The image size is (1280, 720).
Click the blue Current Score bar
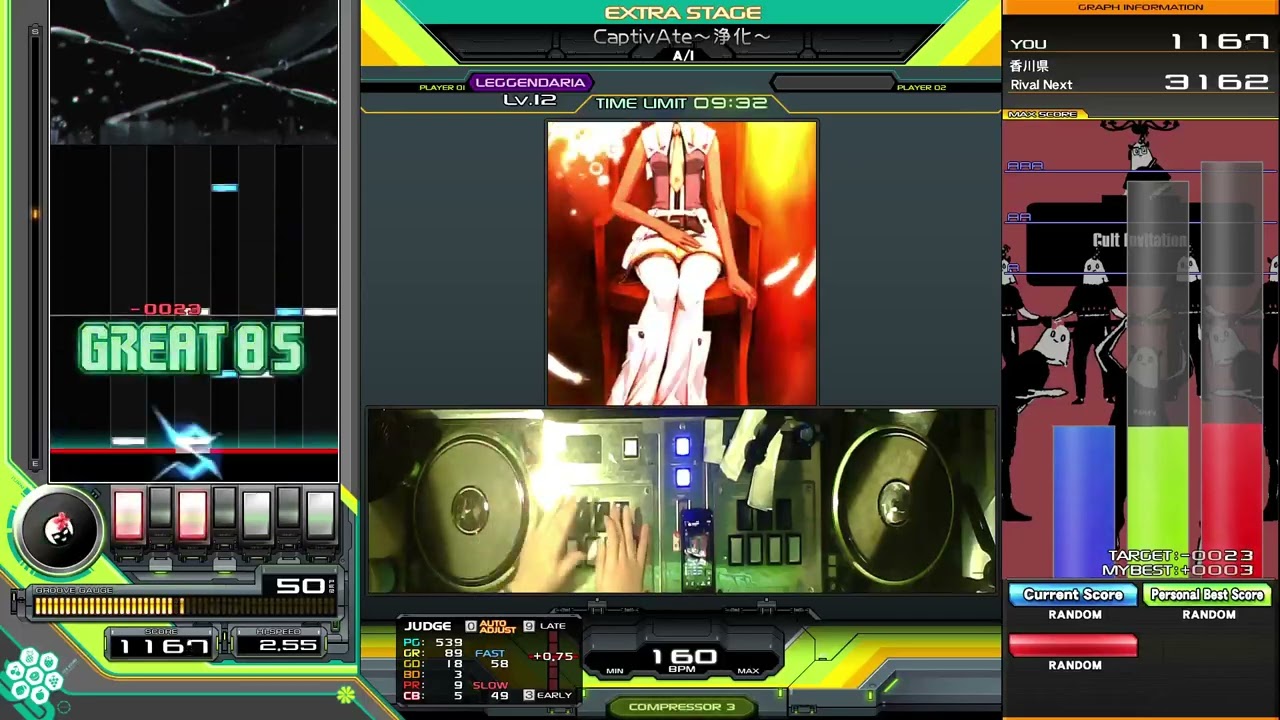1084,502
